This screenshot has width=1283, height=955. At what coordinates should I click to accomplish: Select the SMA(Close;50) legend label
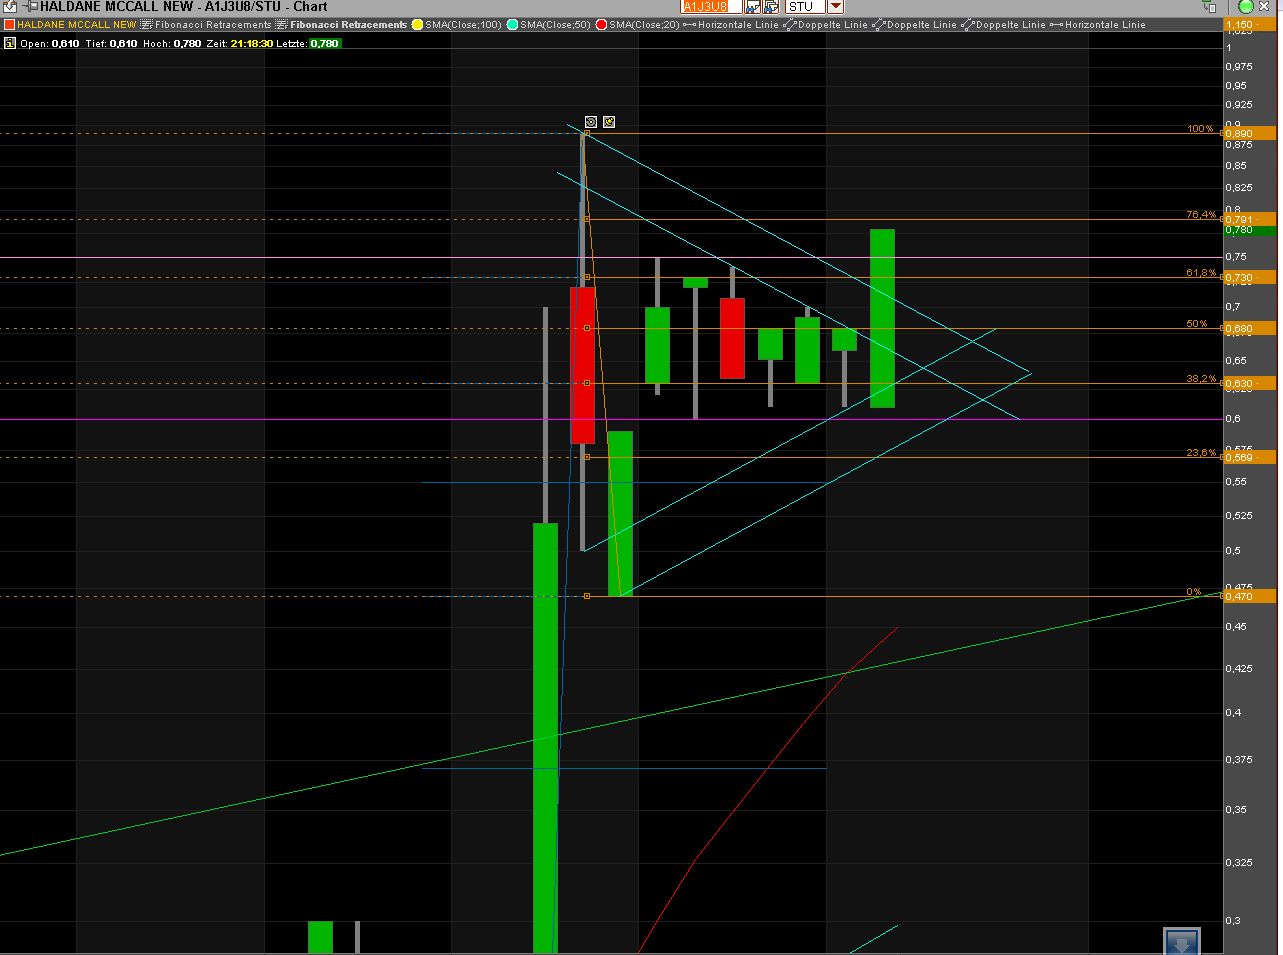point(555,25)
